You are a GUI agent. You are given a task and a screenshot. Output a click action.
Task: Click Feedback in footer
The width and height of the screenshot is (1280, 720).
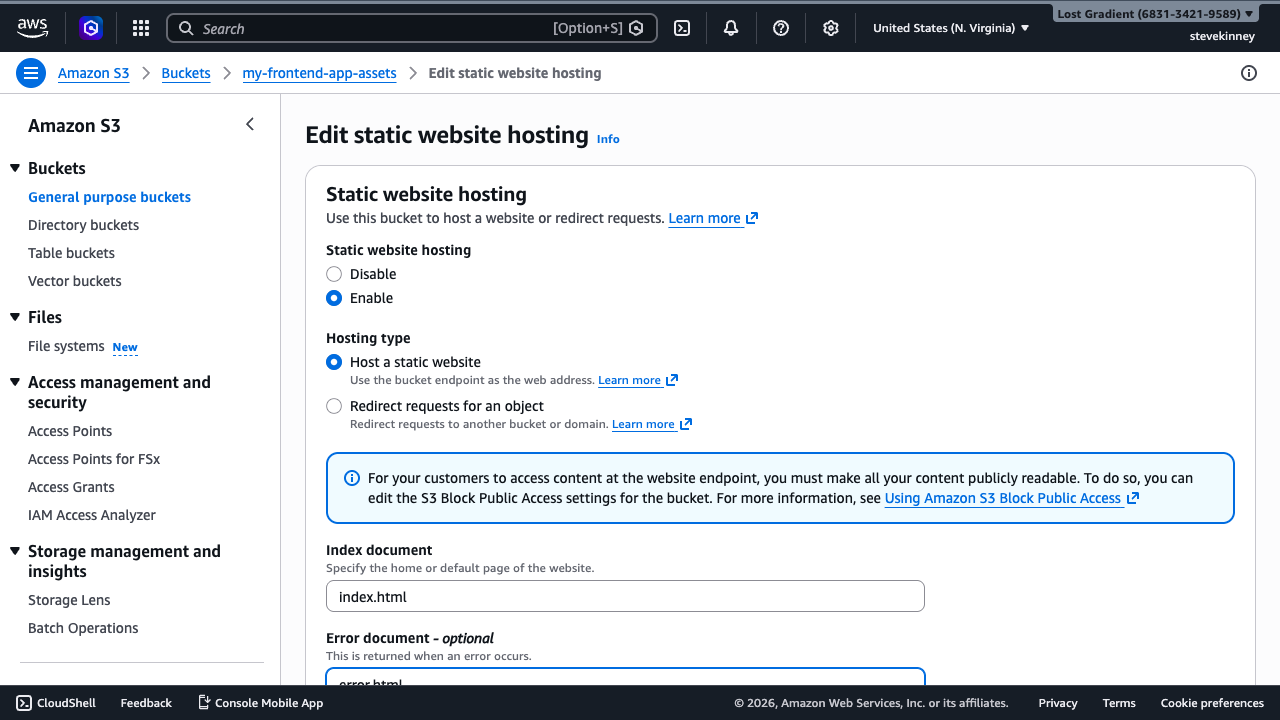[146, 703]
